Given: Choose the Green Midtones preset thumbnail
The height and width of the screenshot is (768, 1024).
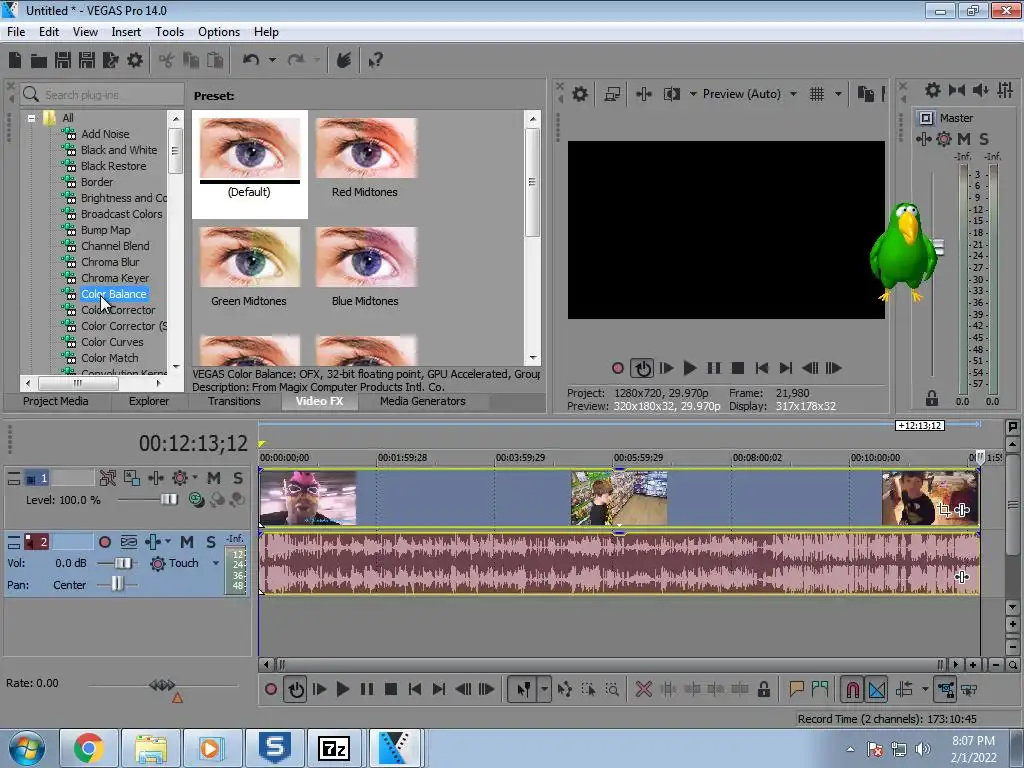Looking at the screenshot, I should [x=249, y=257].
